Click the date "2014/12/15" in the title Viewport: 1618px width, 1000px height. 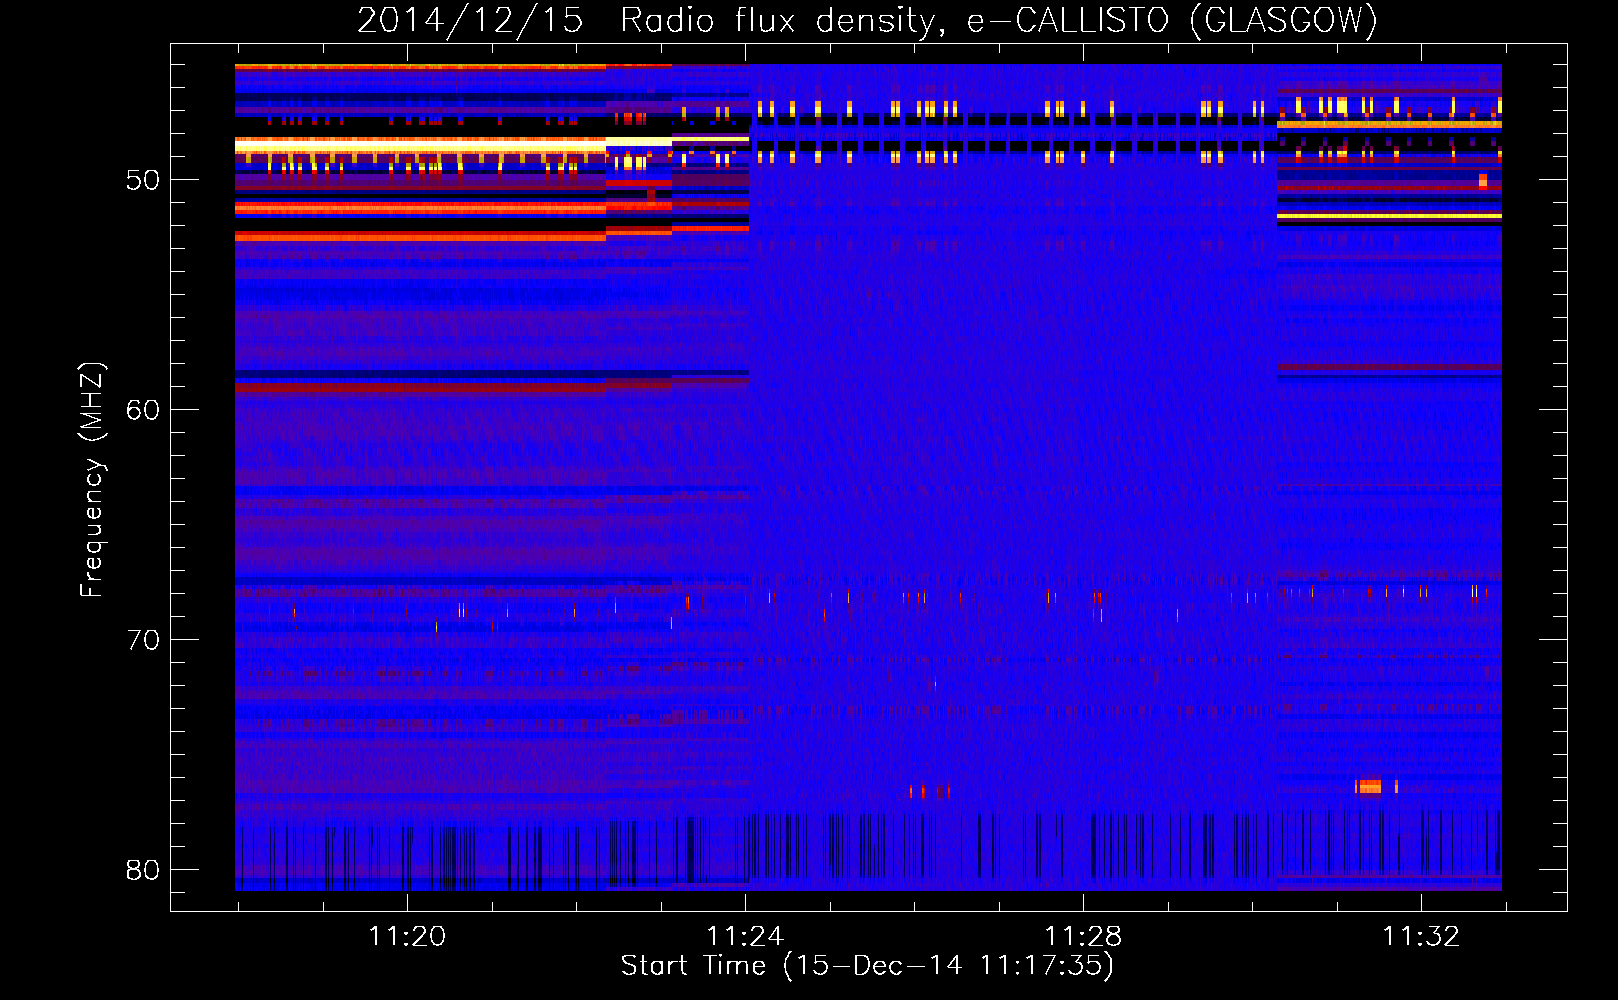click(x=470, y=21)
